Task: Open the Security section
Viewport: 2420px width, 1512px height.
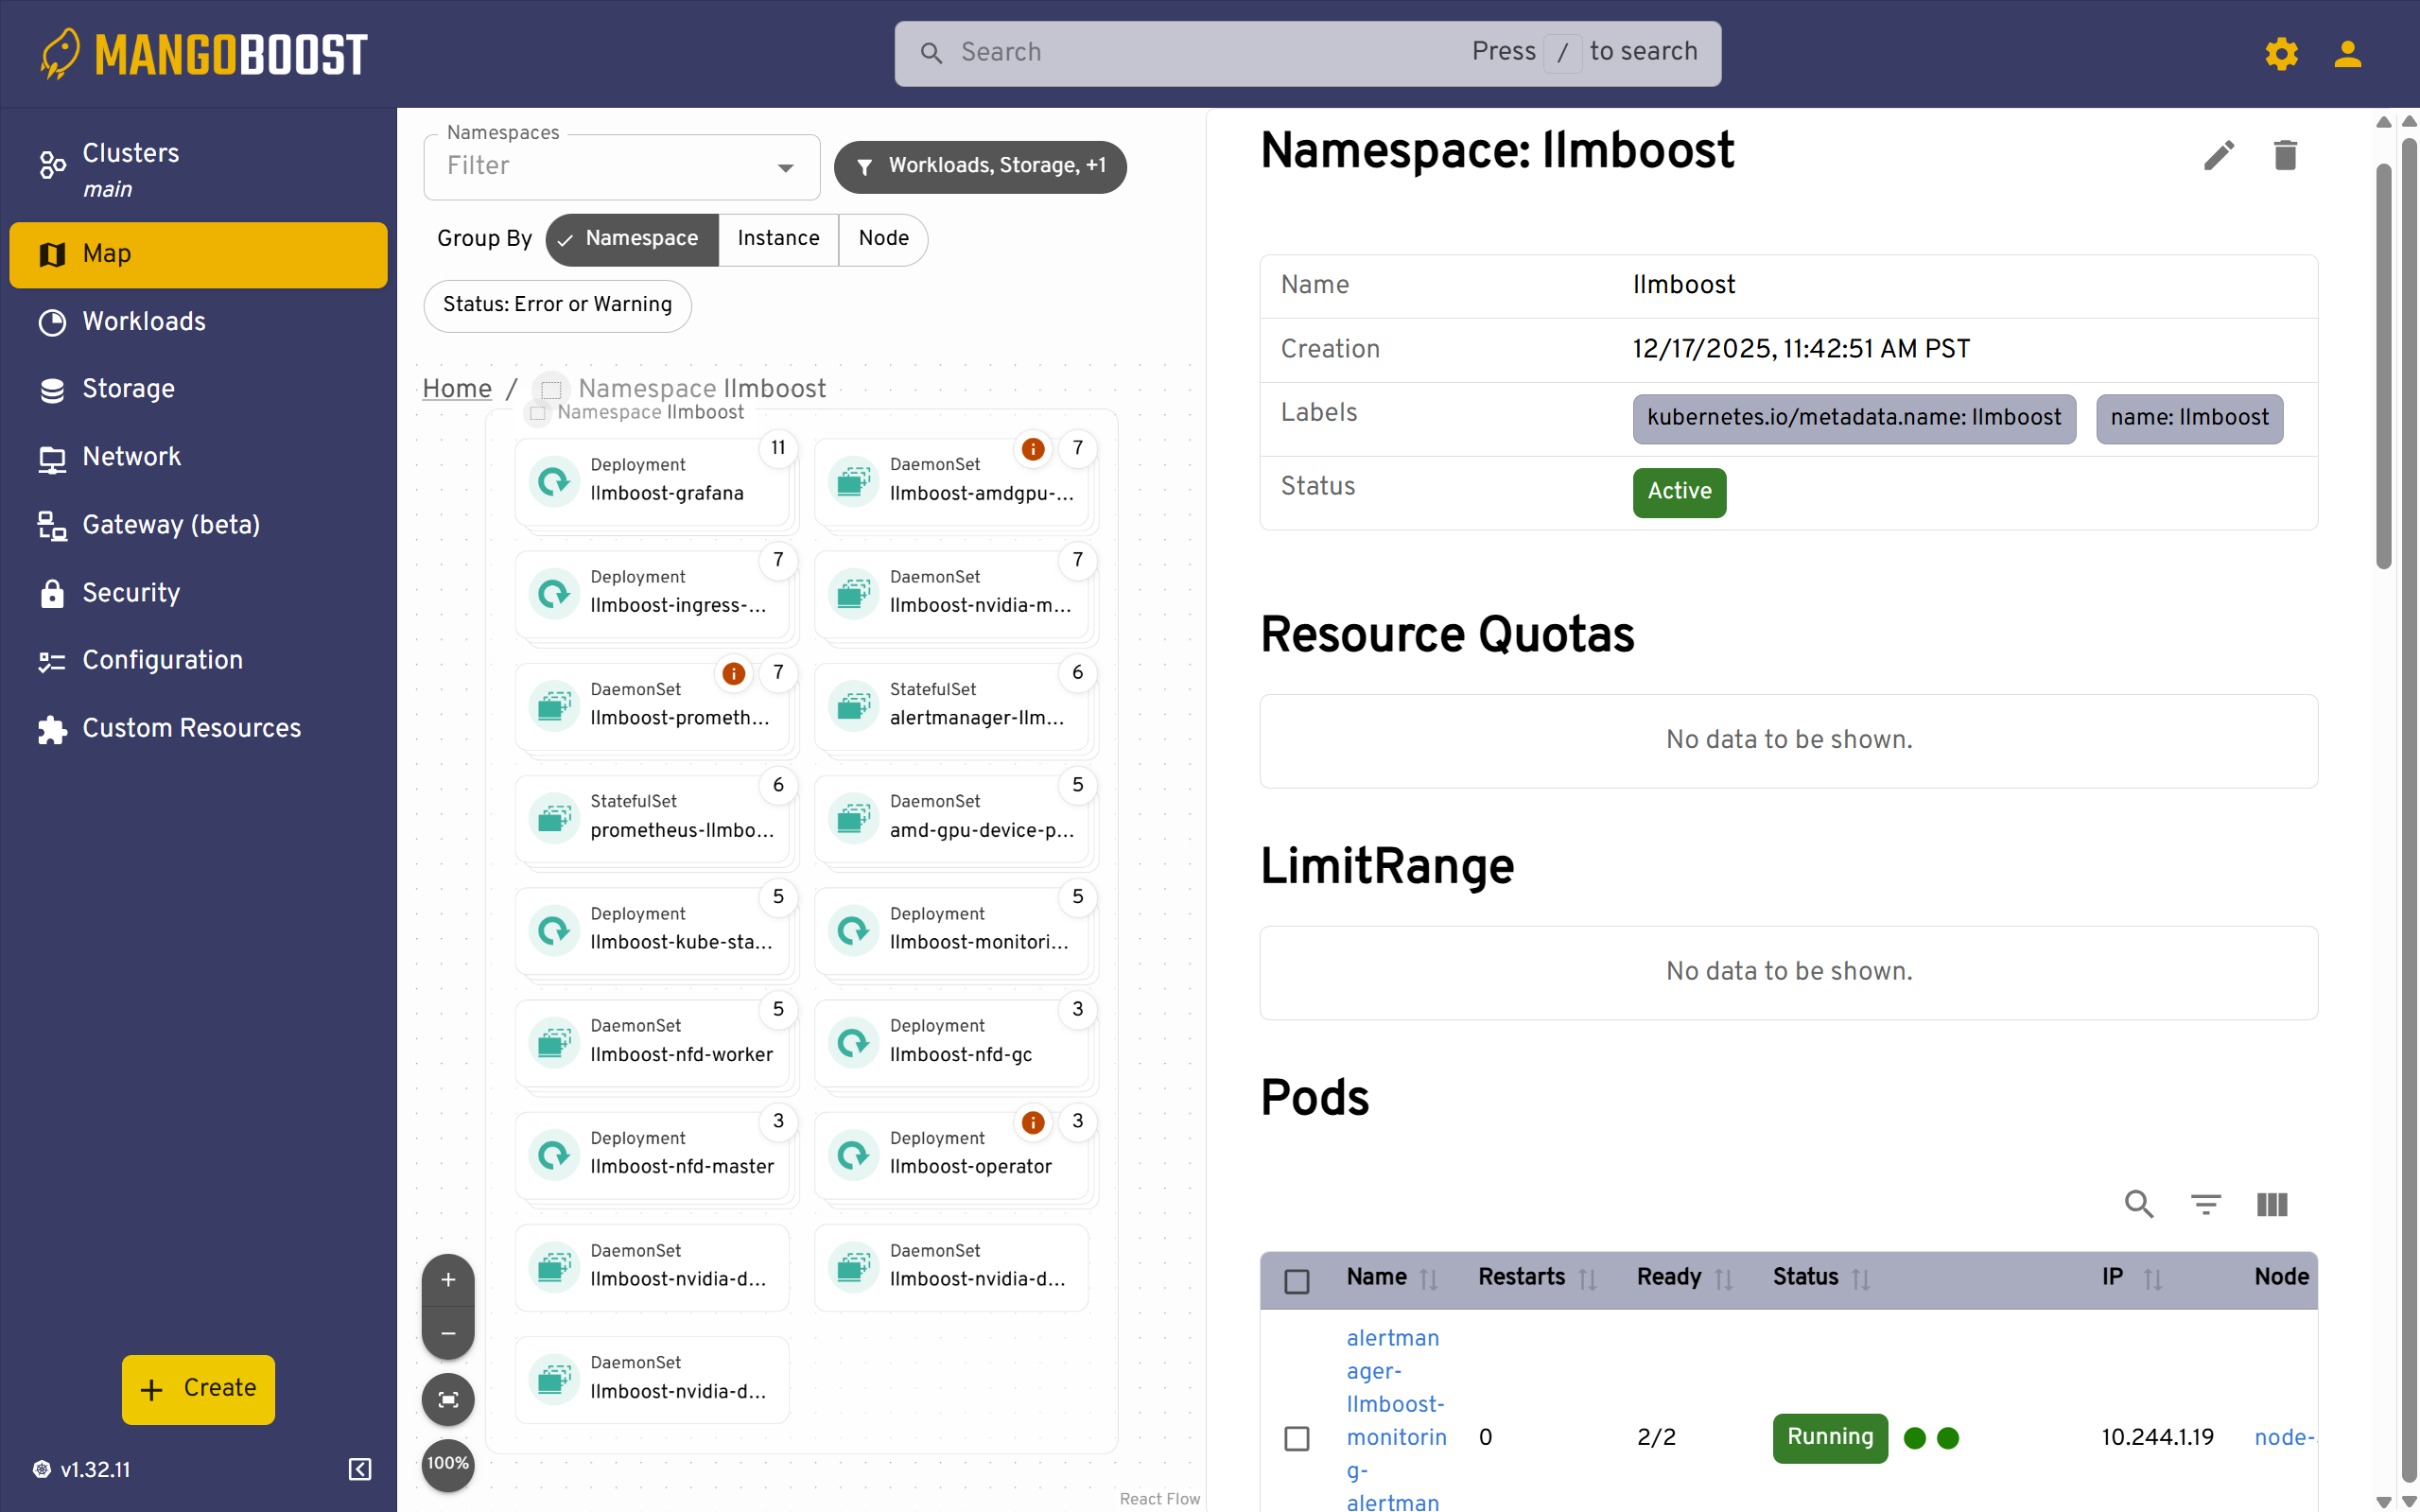Action: [131, 592]
